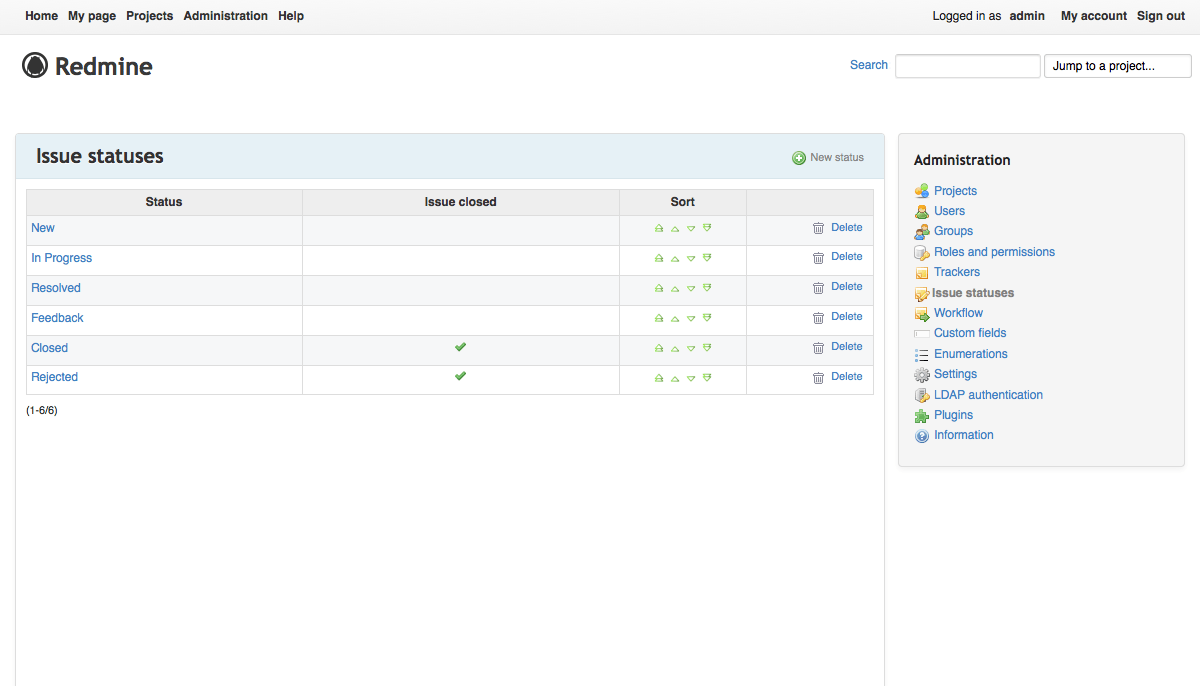
Task: Move Resolved status to bottom
Action: (707, 288)
